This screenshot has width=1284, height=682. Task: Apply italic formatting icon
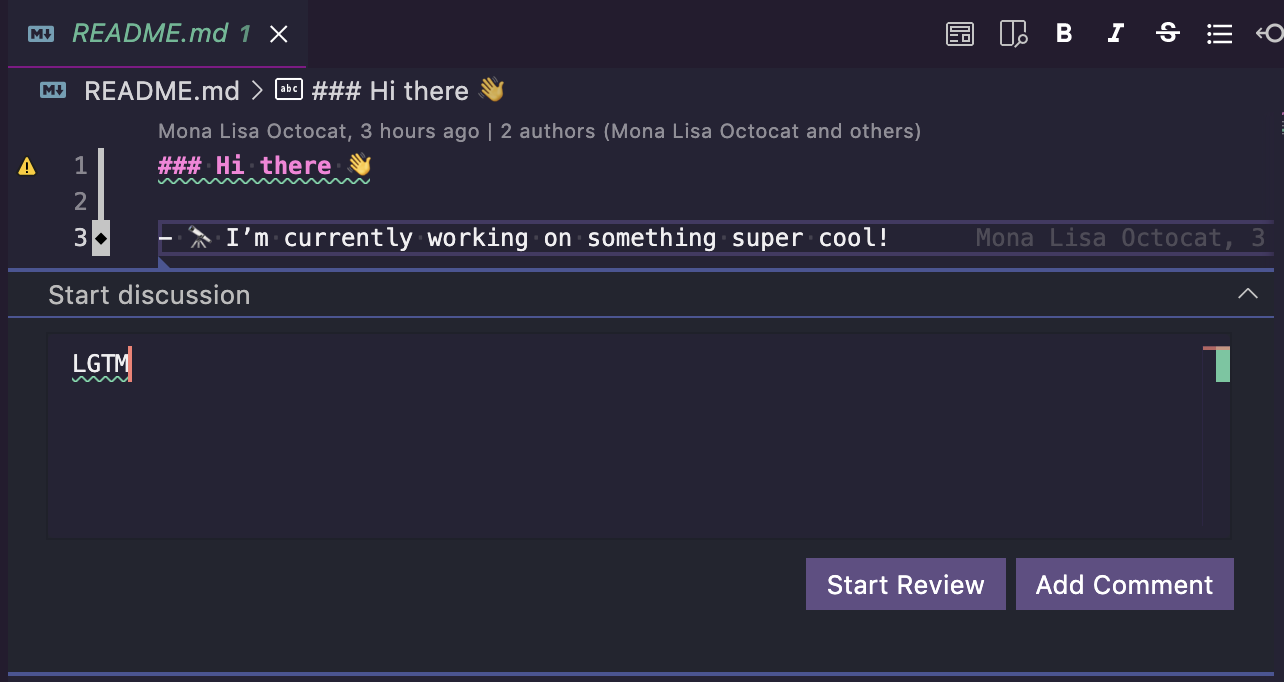point(1116,33)
